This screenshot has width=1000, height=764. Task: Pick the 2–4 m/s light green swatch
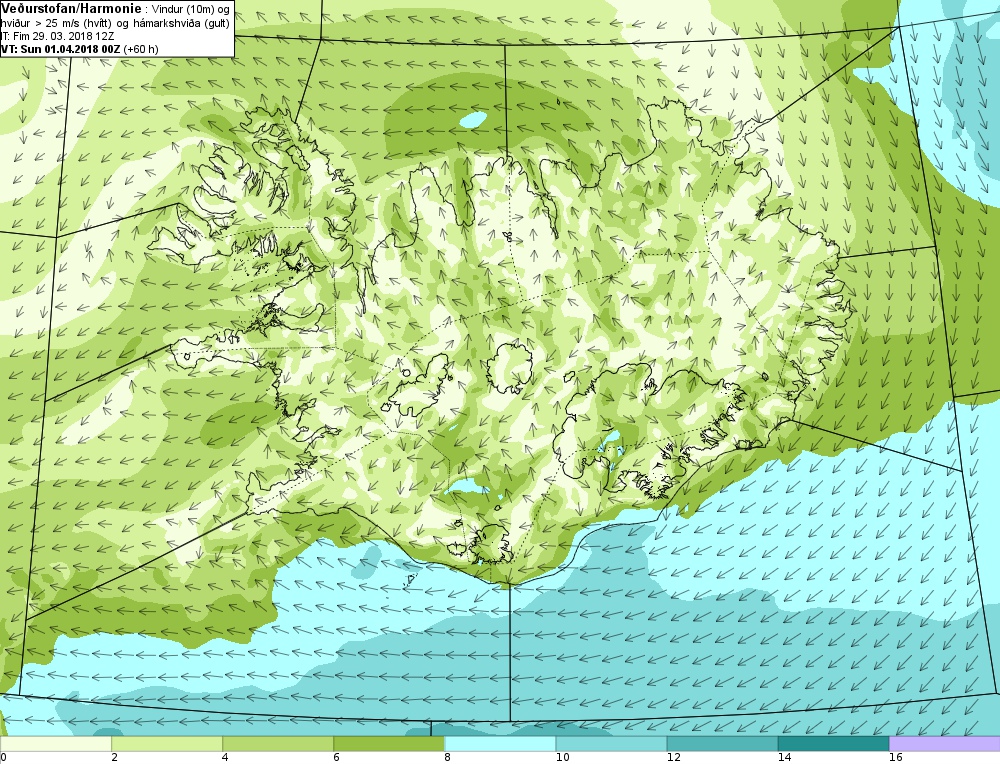tap(167, 744)
